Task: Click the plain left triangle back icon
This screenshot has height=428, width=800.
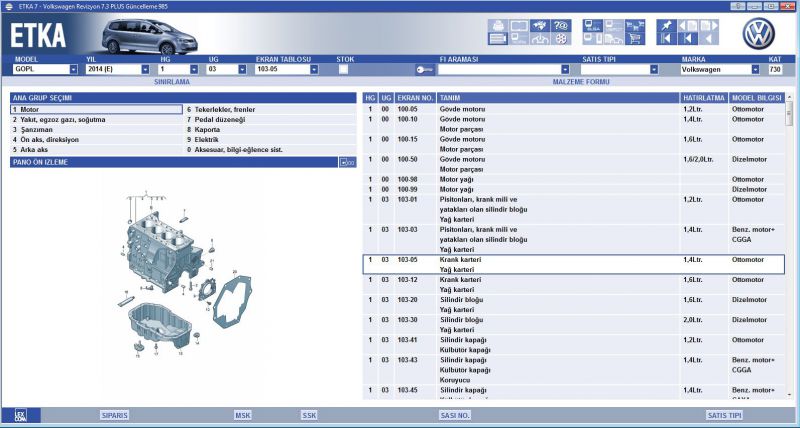Action: pos(708,39)
